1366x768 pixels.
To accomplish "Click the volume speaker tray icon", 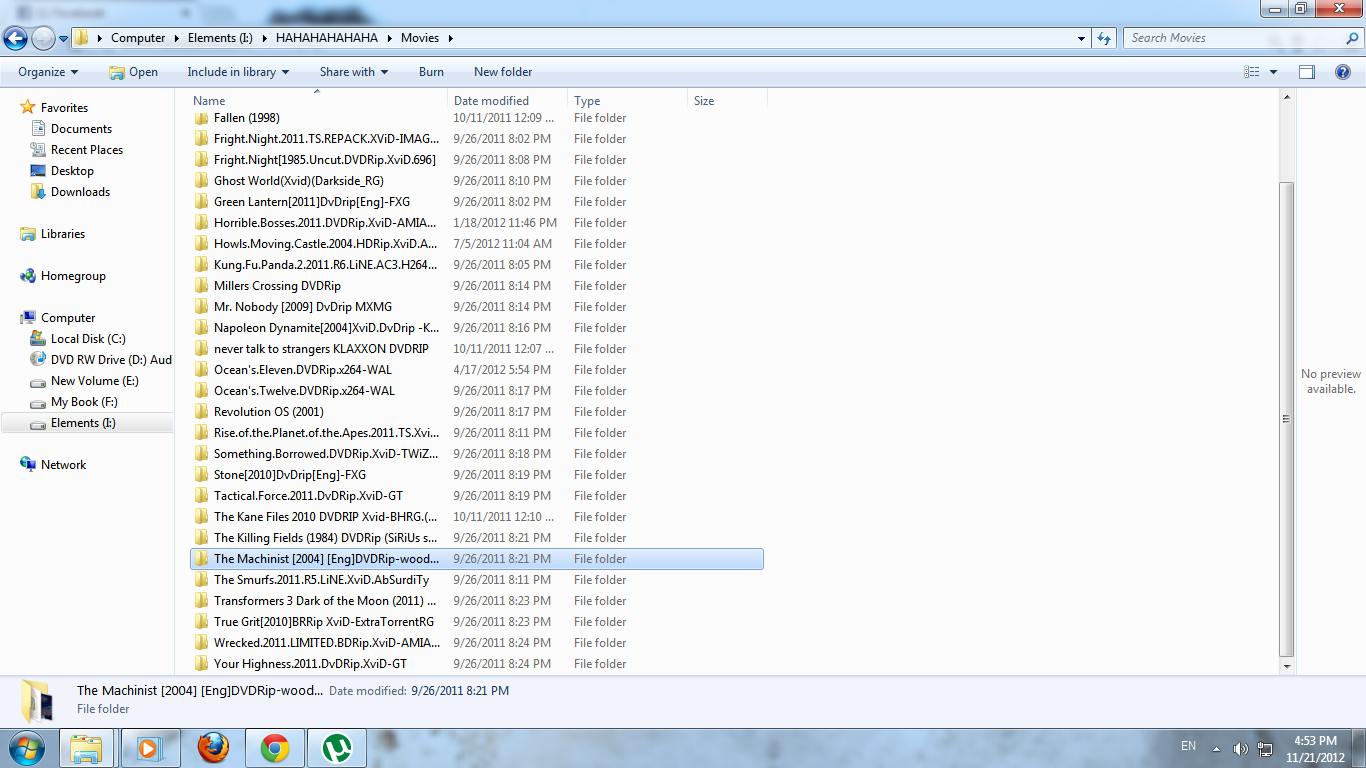I will tap(1240, 748).
